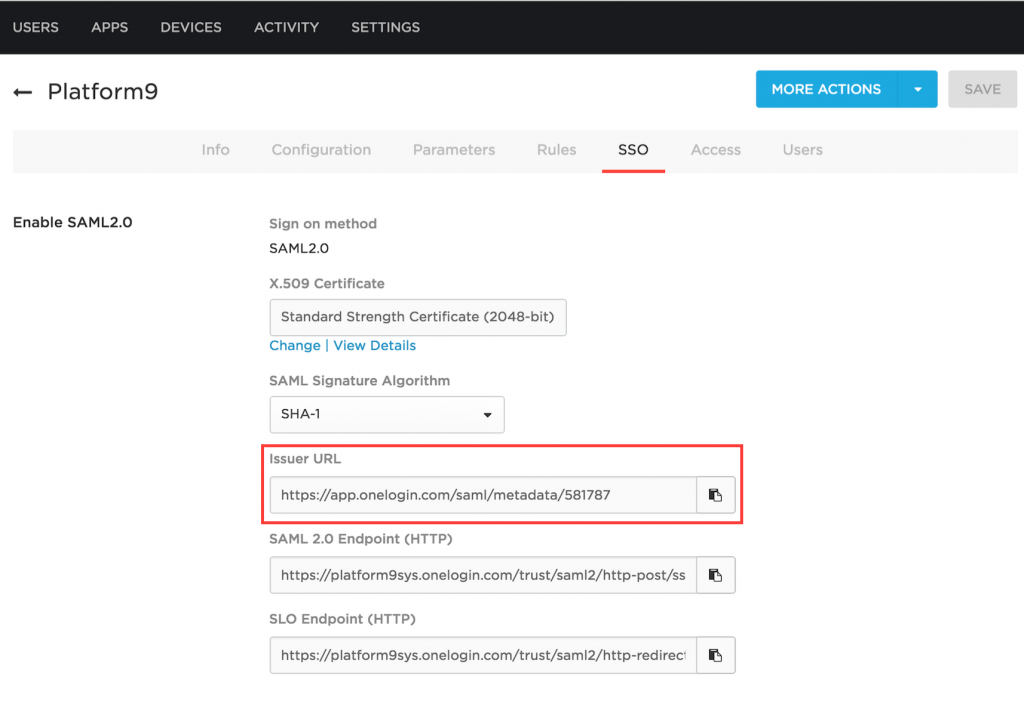Open the MORE ACTIONS split-button arrow

tap(918, 89)
